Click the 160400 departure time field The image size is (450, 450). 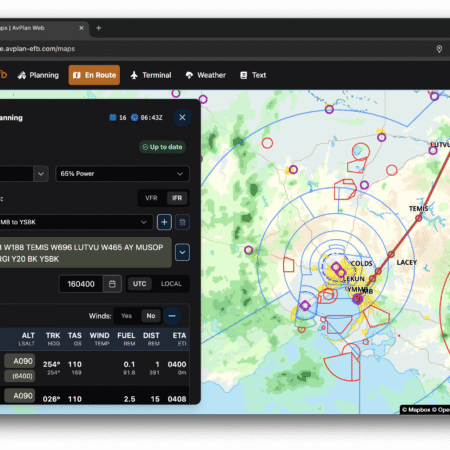[x=81, y=284]
